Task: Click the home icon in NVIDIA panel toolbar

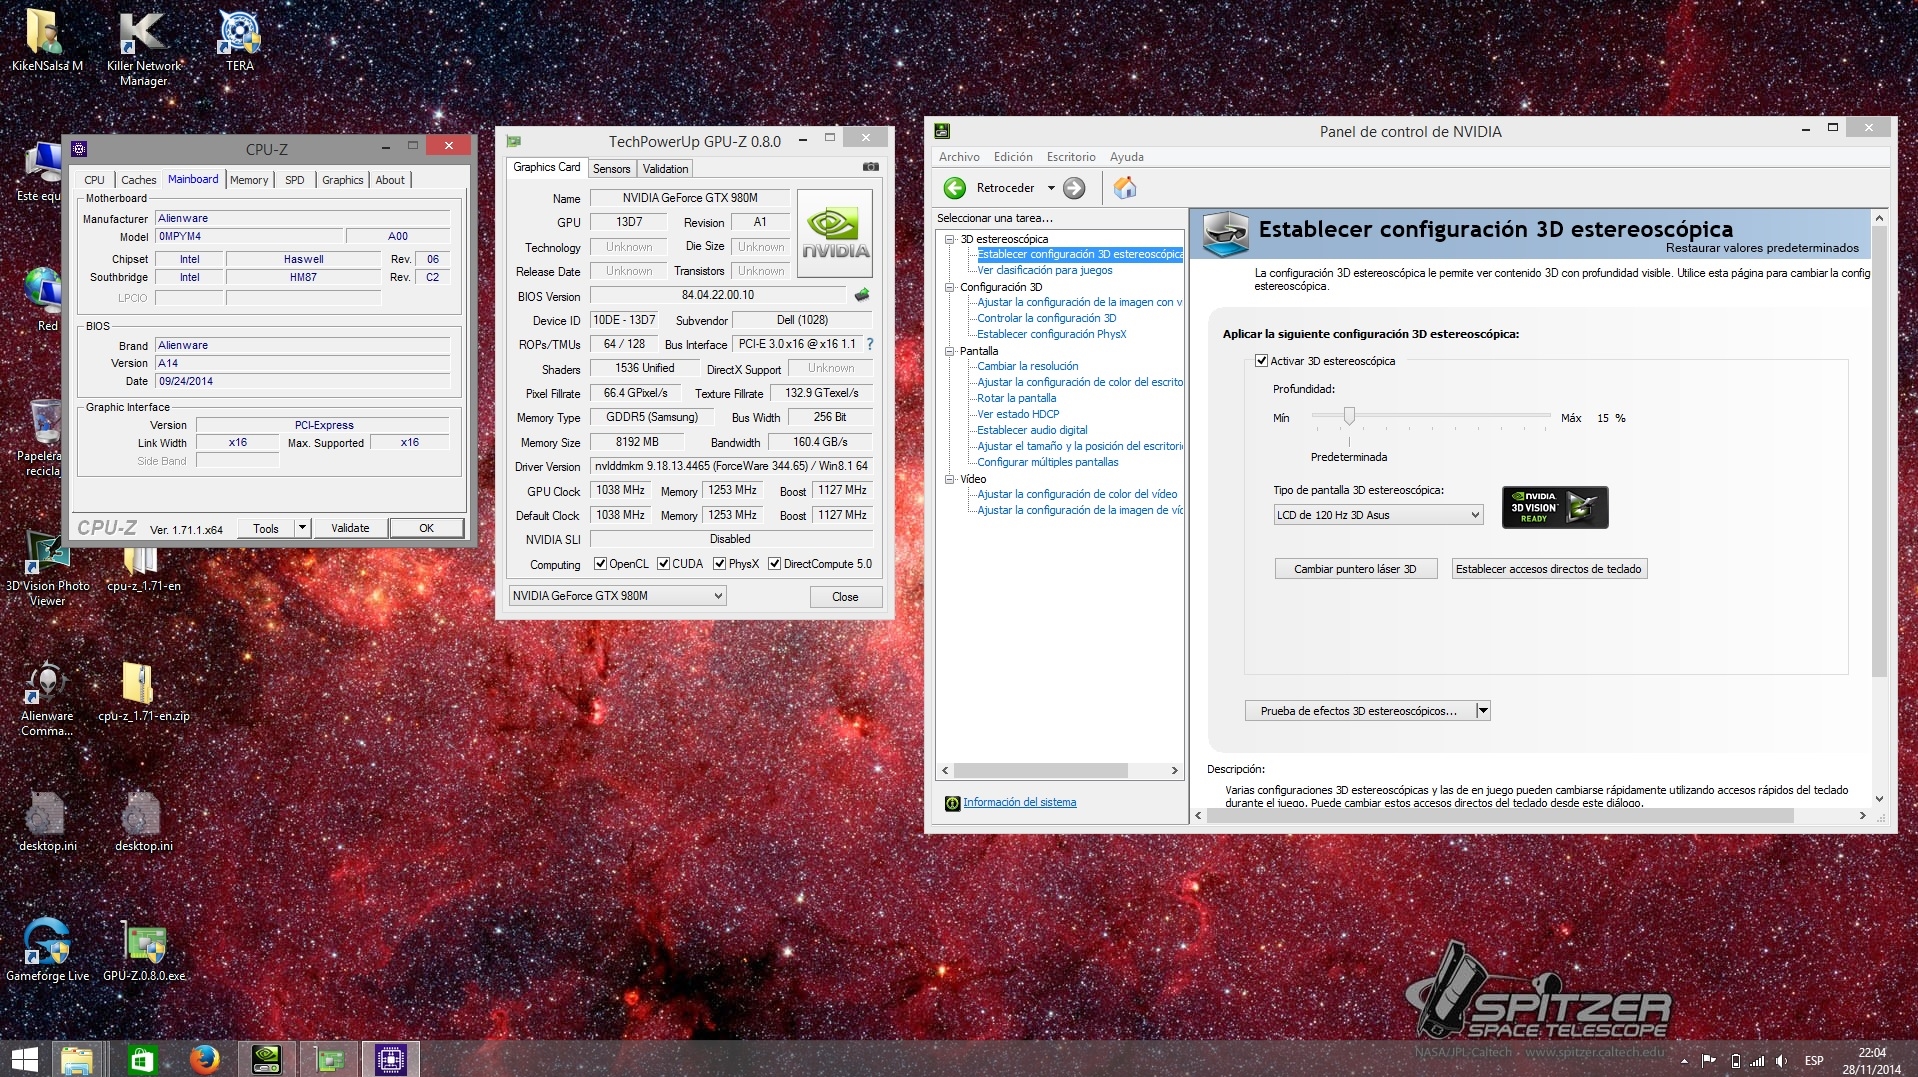Action: 1125,188
